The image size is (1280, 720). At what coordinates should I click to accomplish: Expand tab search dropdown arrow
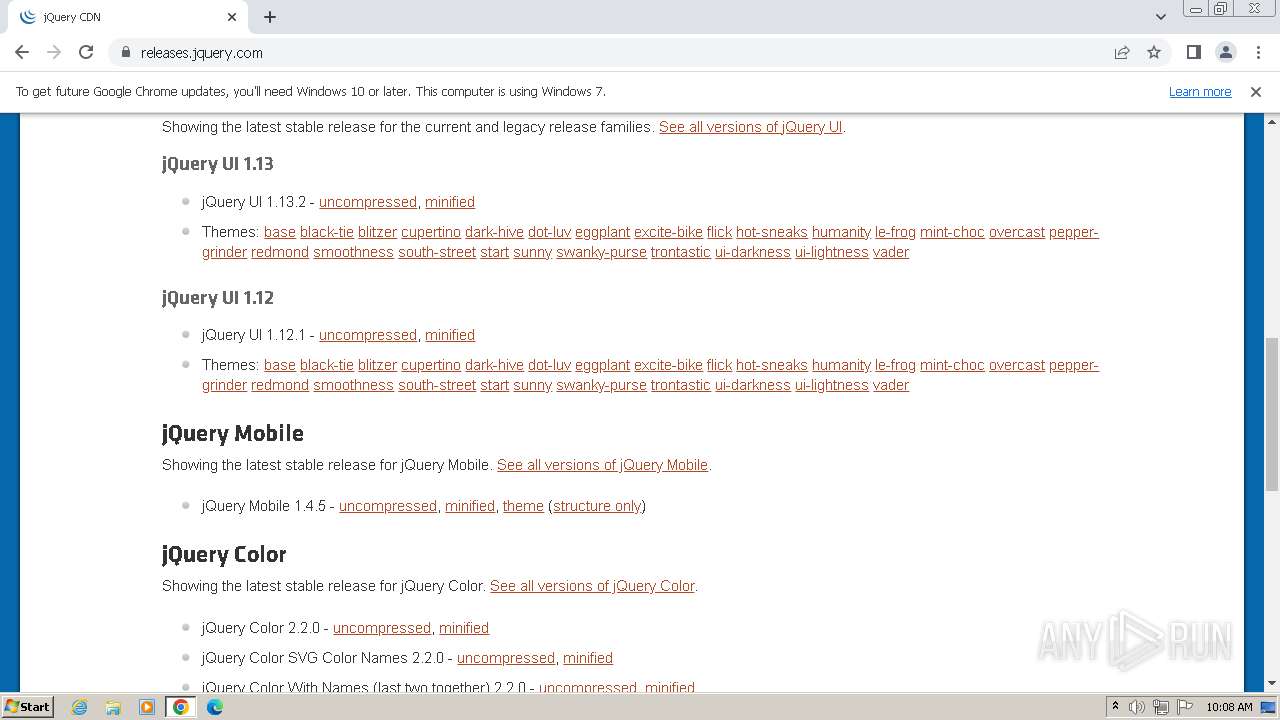click(x=1161, y=17)
